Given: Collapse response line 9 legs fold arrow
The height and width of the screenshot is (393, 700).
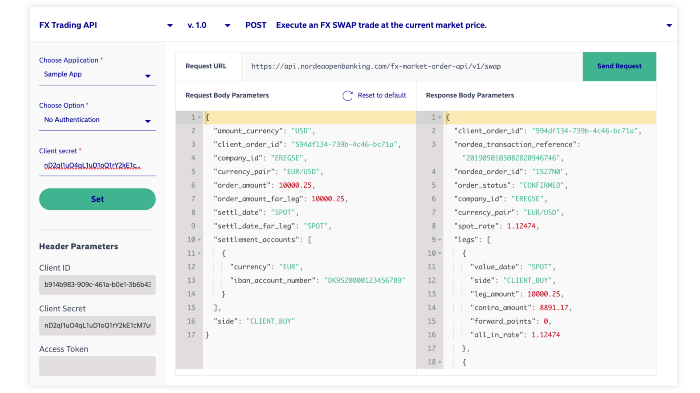Looking at the screenshot, I should 440,240.
